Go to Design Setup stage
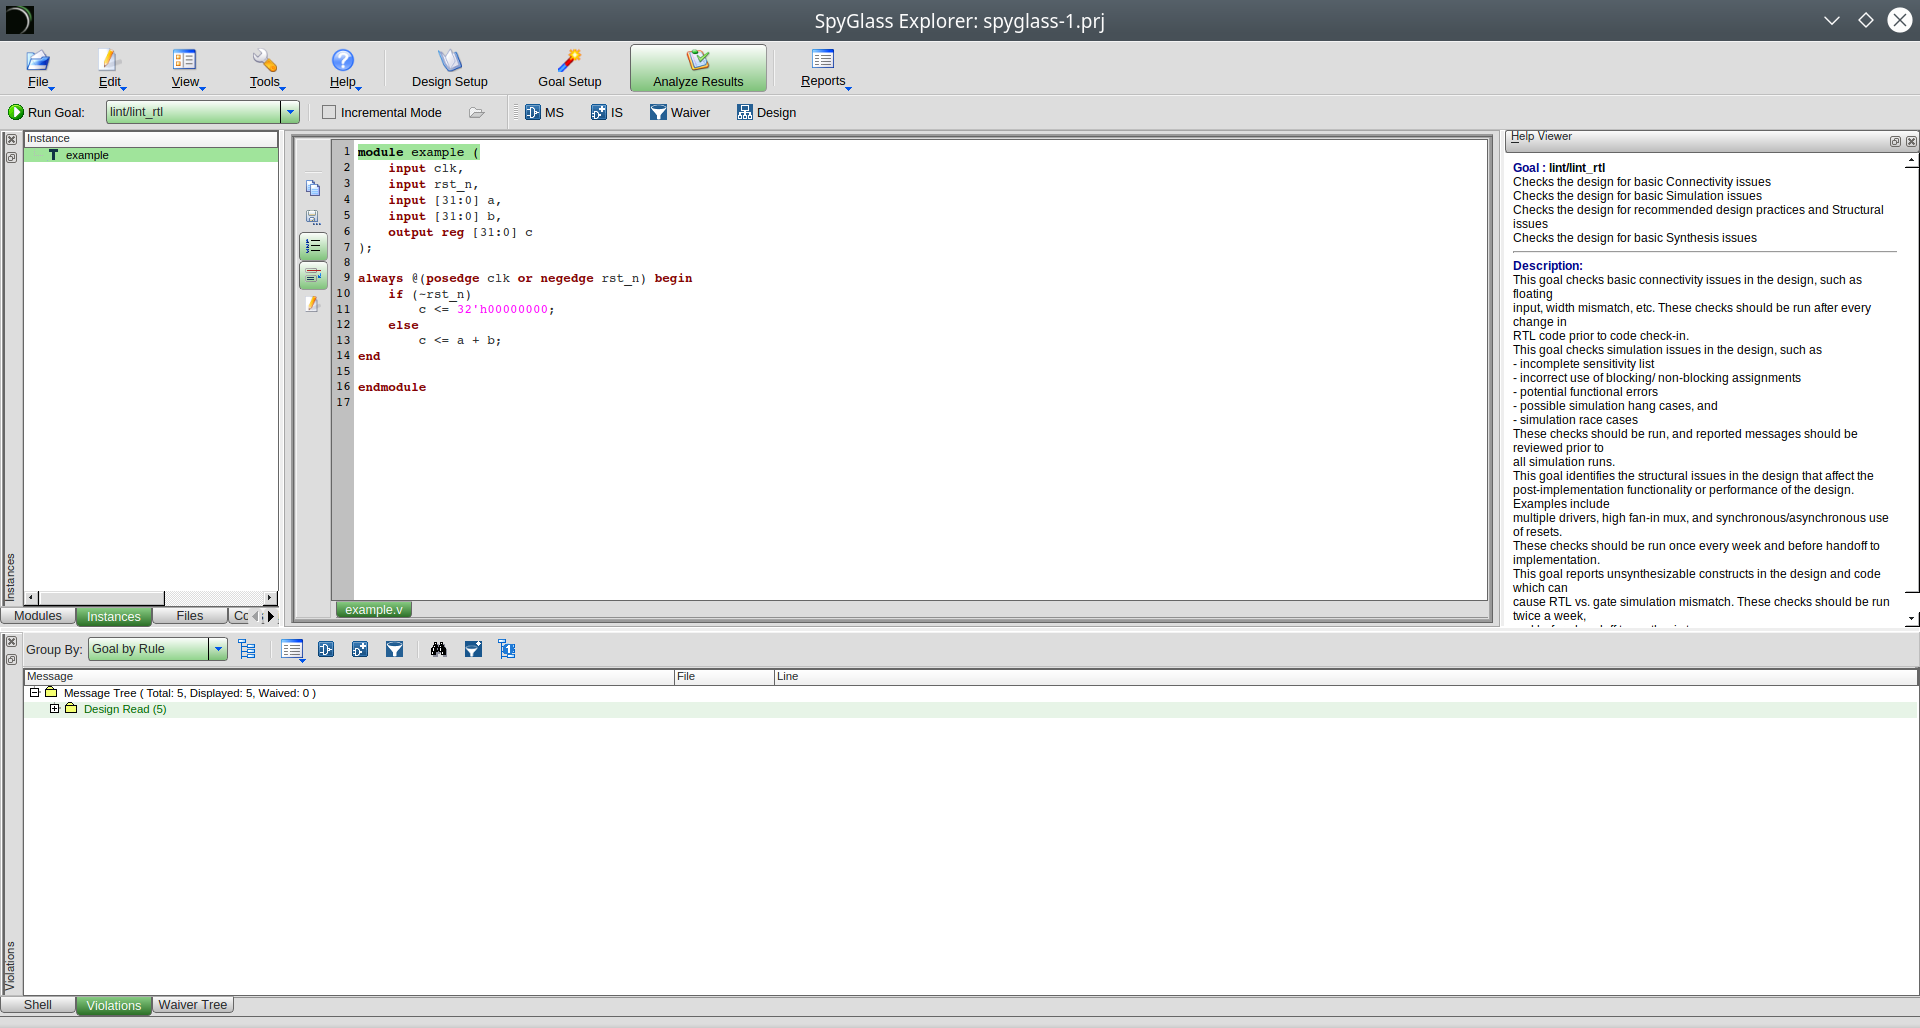Screen dimensions: 1920x1028 (450, 69)
